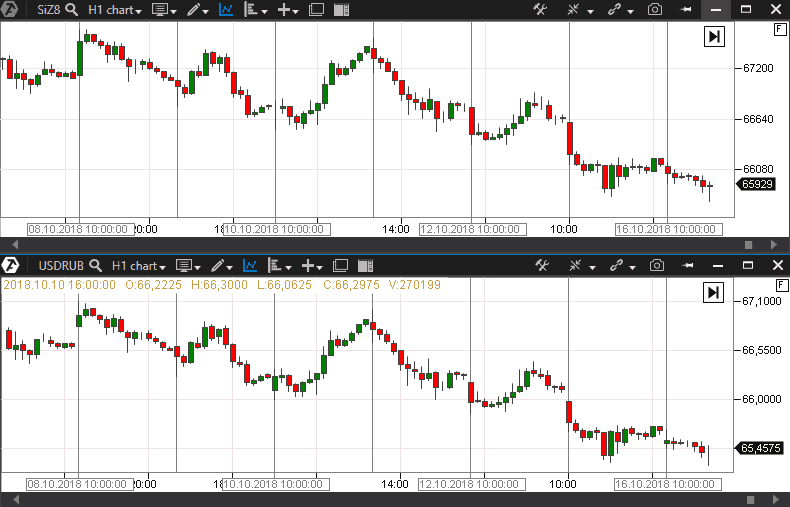Jump to latest bar in USDRUB chart
This screenshot has width=790, height=507.
click(x=713, y=292)
